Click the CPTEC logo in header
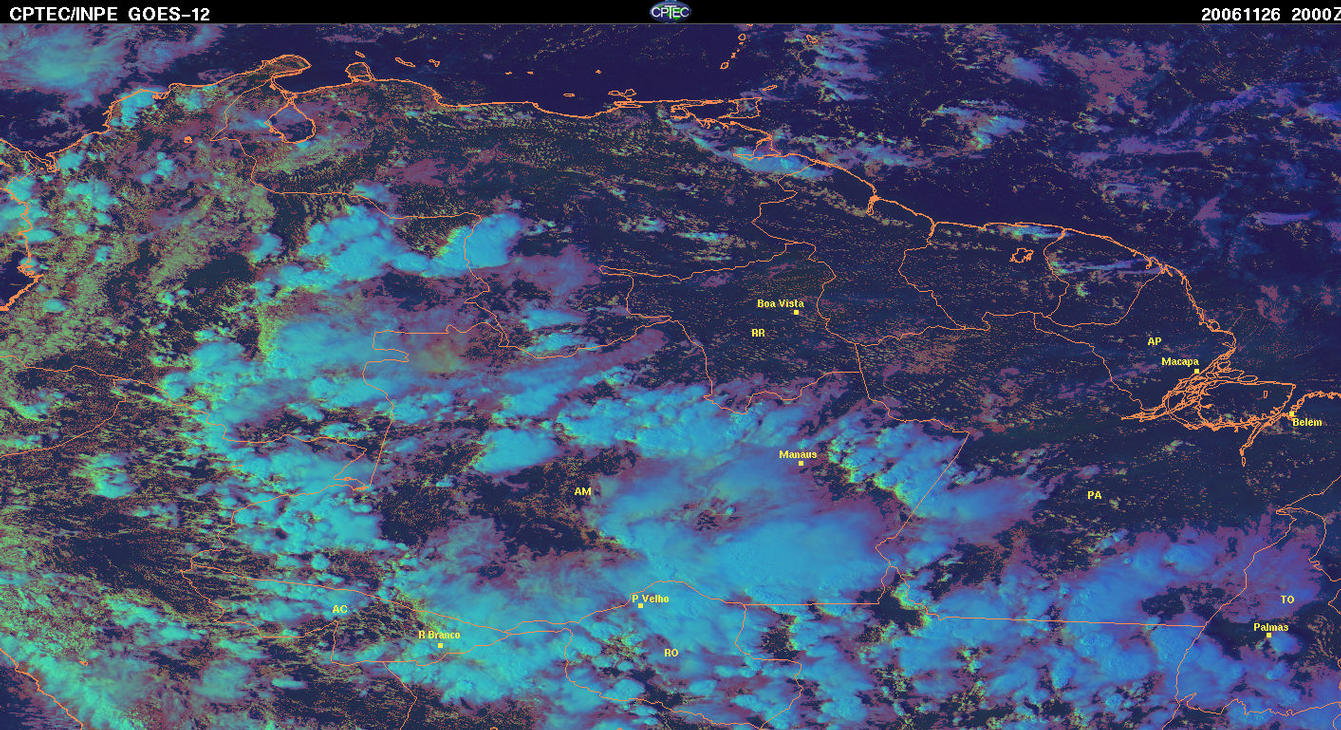The width and height of the screenshot is (1341, 730). pyautogui.click(x=670, y=11)
